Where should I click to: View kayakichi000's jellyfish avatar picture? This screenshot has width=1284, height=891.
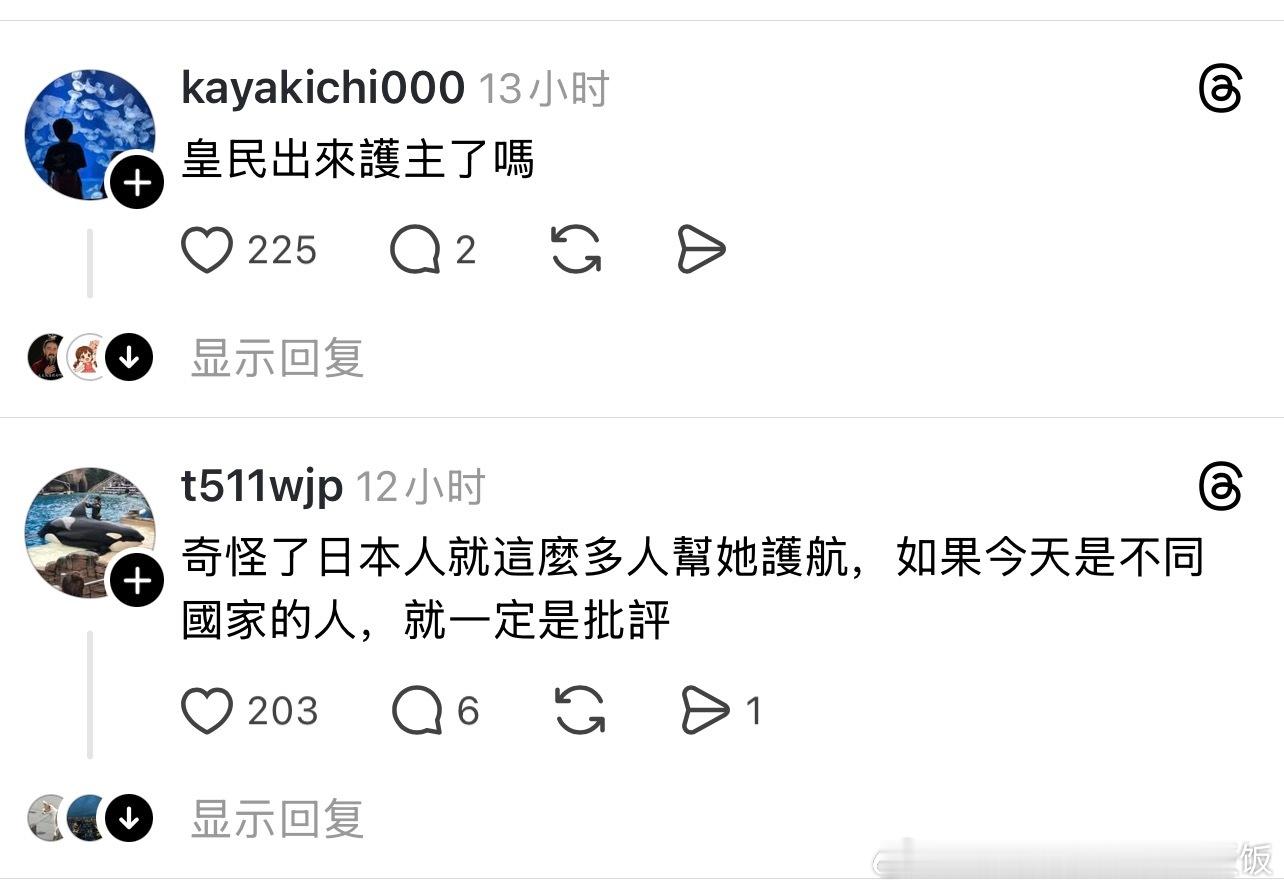coord(89,135)
